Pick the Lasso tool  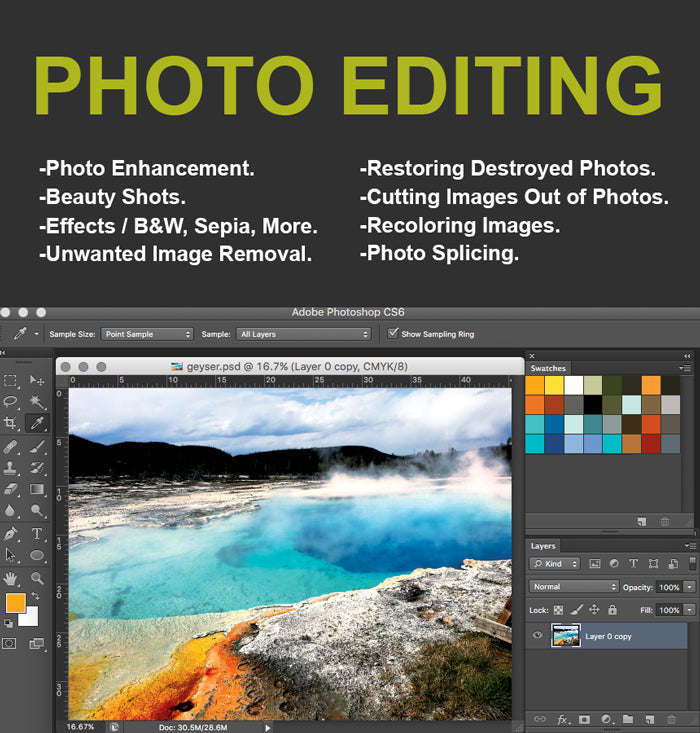click(x=11, y=401)
